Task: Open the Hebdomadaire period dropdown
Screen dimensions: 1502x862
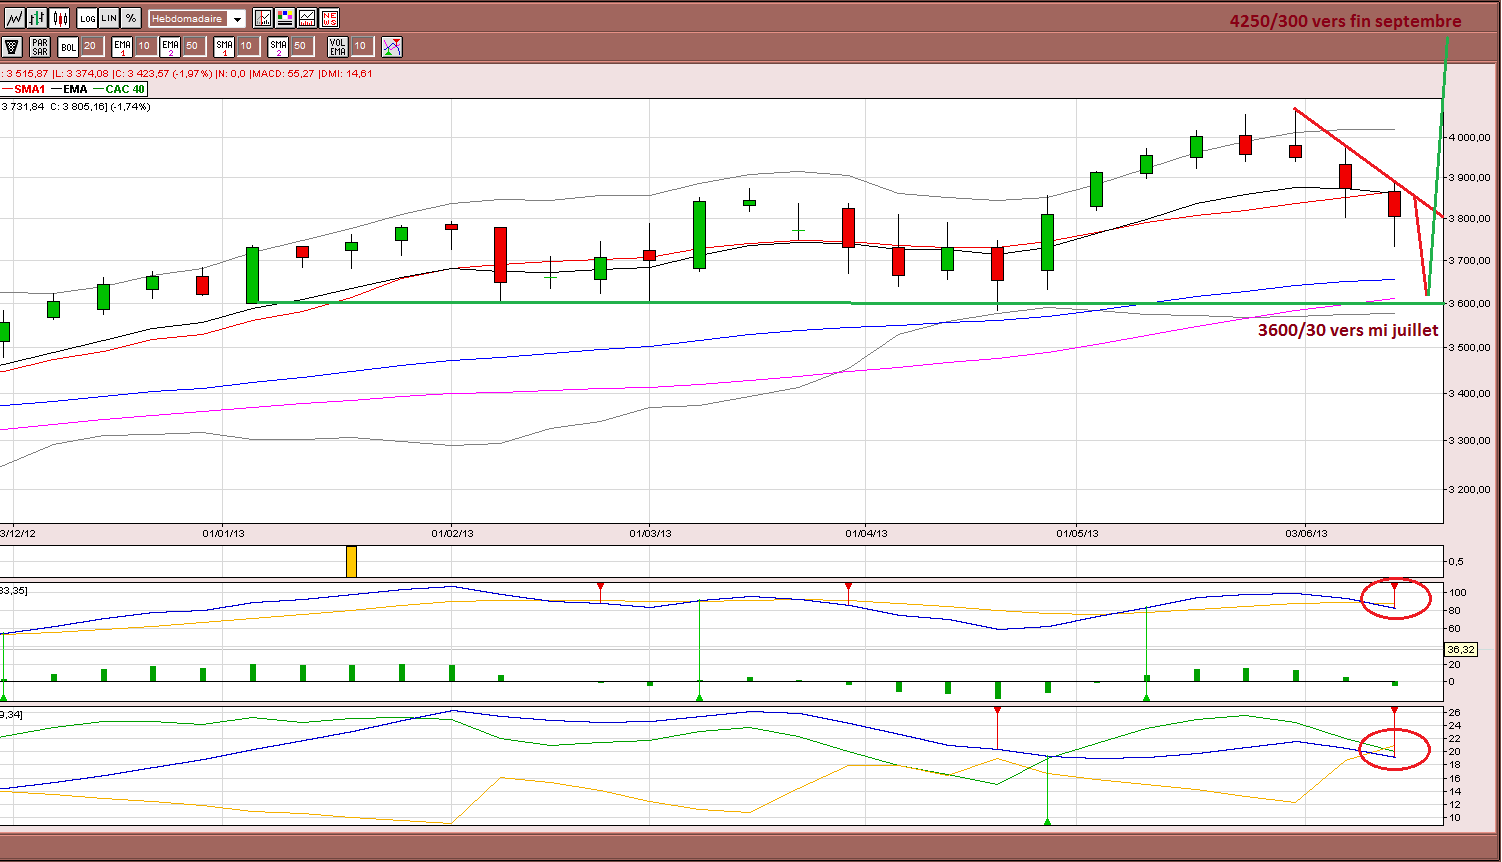Action: 197,19
